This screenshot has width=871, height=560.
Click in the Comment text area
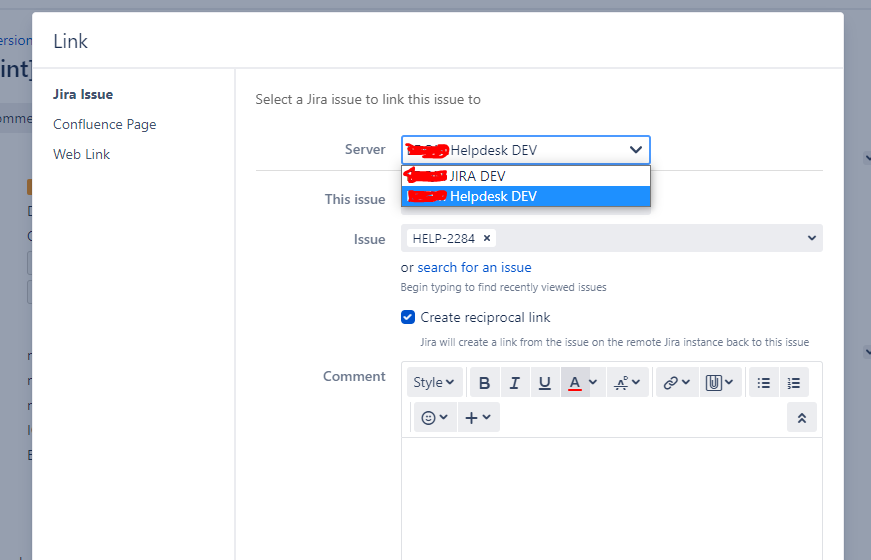[x=612, y=498]
